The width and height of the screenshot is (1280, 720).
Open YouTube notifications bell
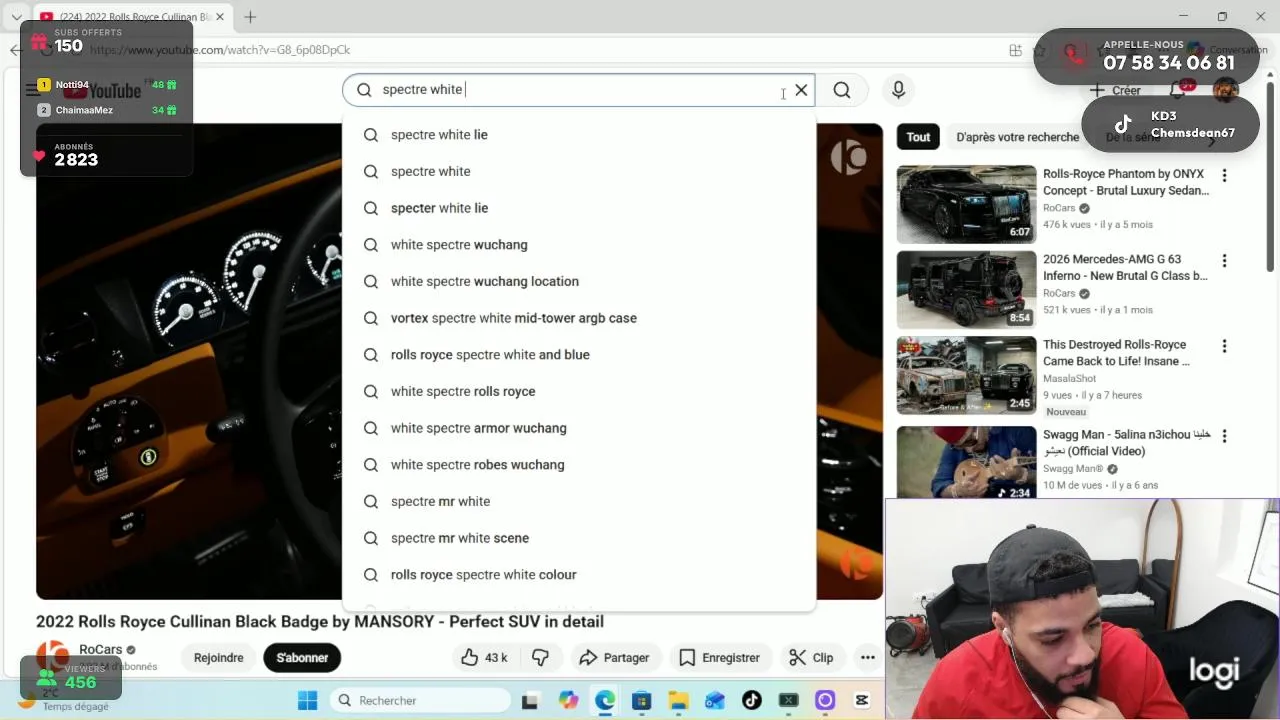click(1178, 90)
